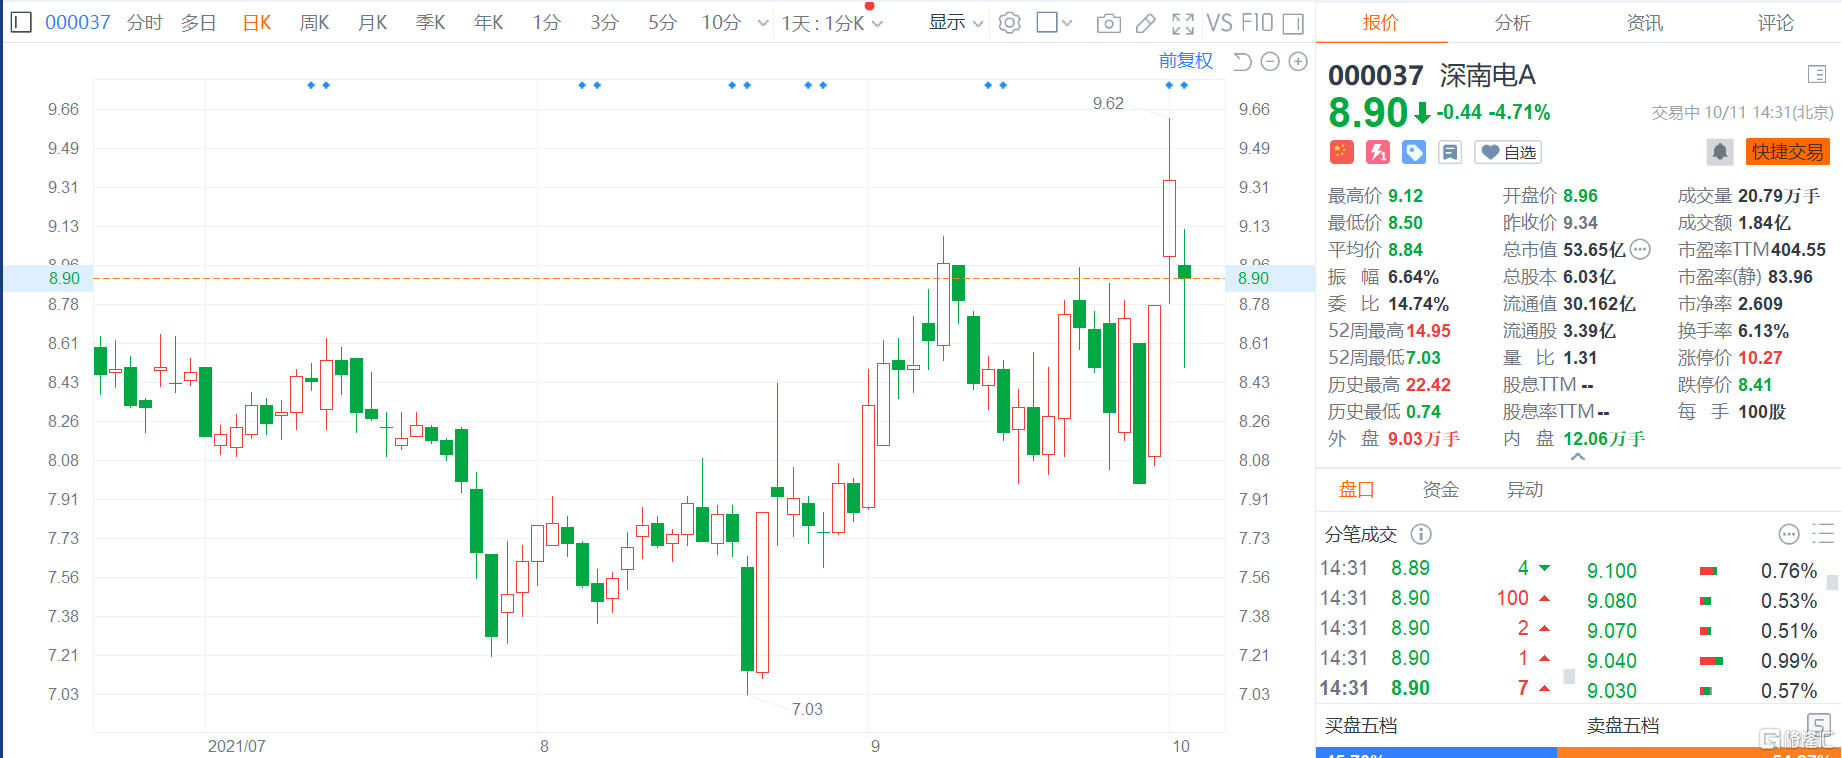Open the 1天:1分K period dropdown

click(832, 23)
